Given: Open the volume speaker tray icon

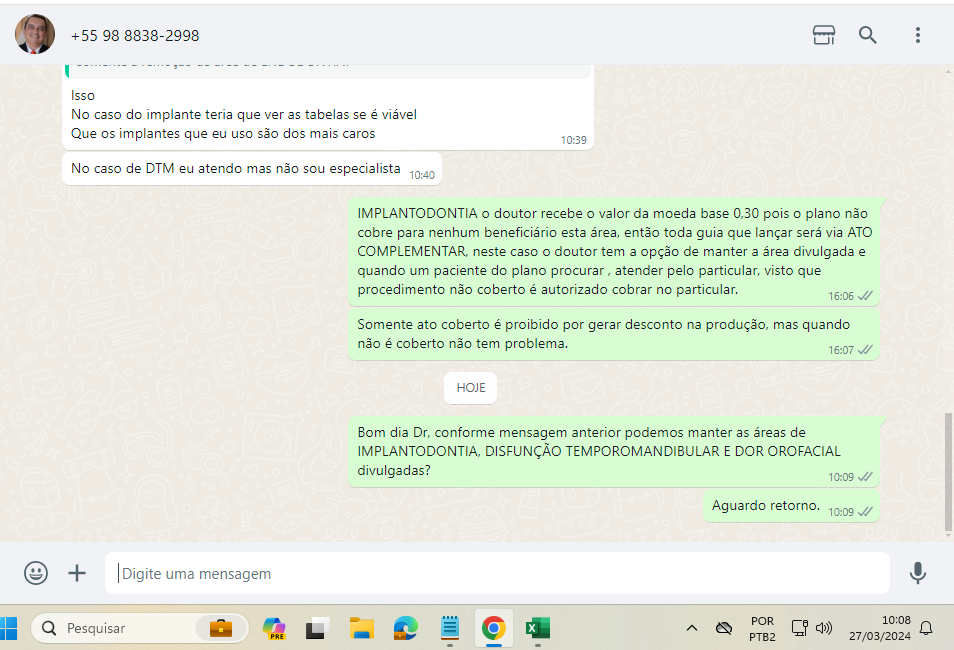Looking at the screenshot, I should coord(824,628).
